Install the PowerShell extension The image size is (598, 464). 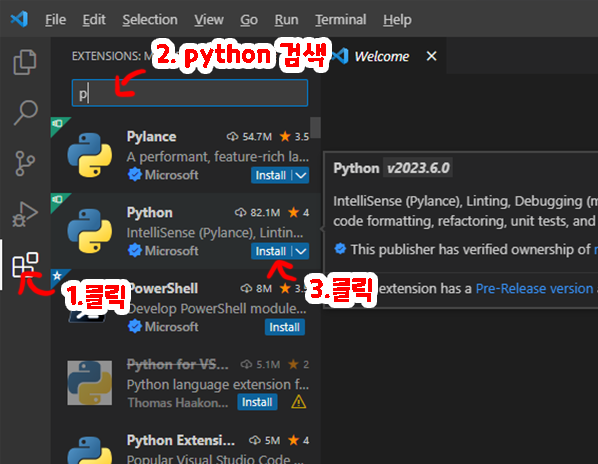point(285,327)
